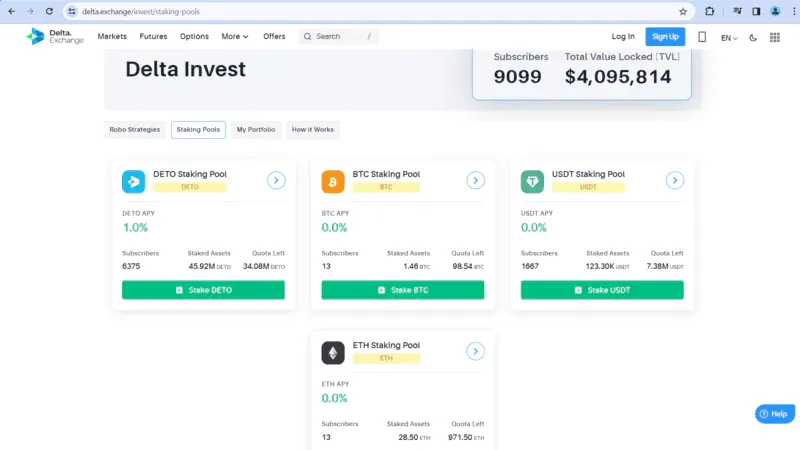Open the Offers page

coord(274,36)
